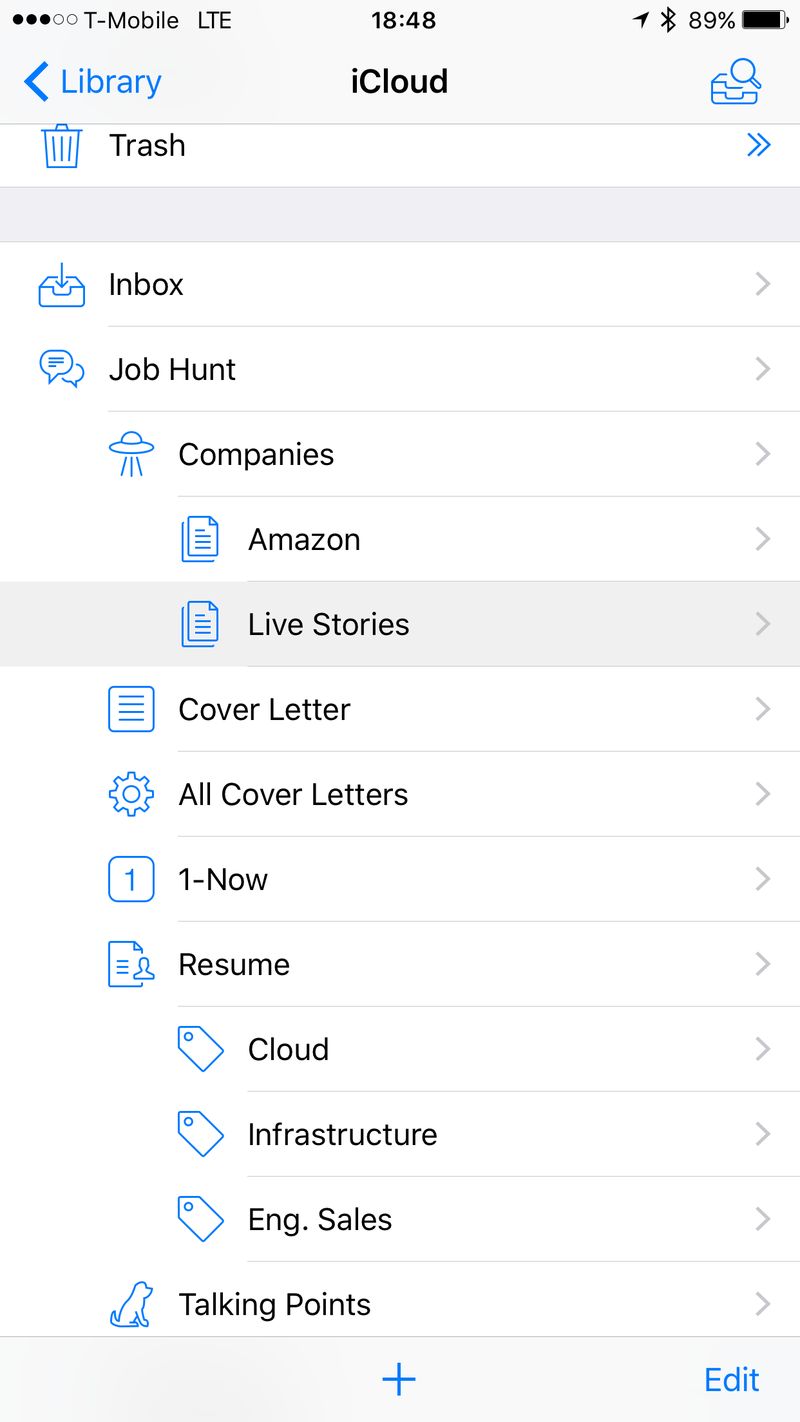The width and height of the screenshot is (800, 1422).
Task: Add a new item with plus button
Action: point(399,1380)
